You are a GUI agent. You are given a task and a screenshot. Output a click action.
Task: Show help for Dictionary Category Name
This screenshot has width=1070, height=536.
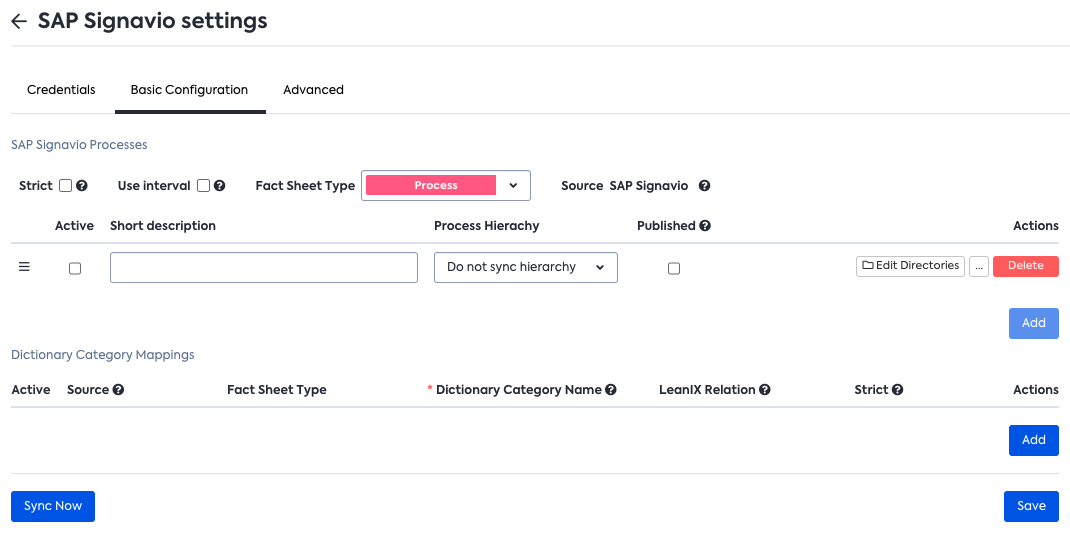tap(611, 389)
